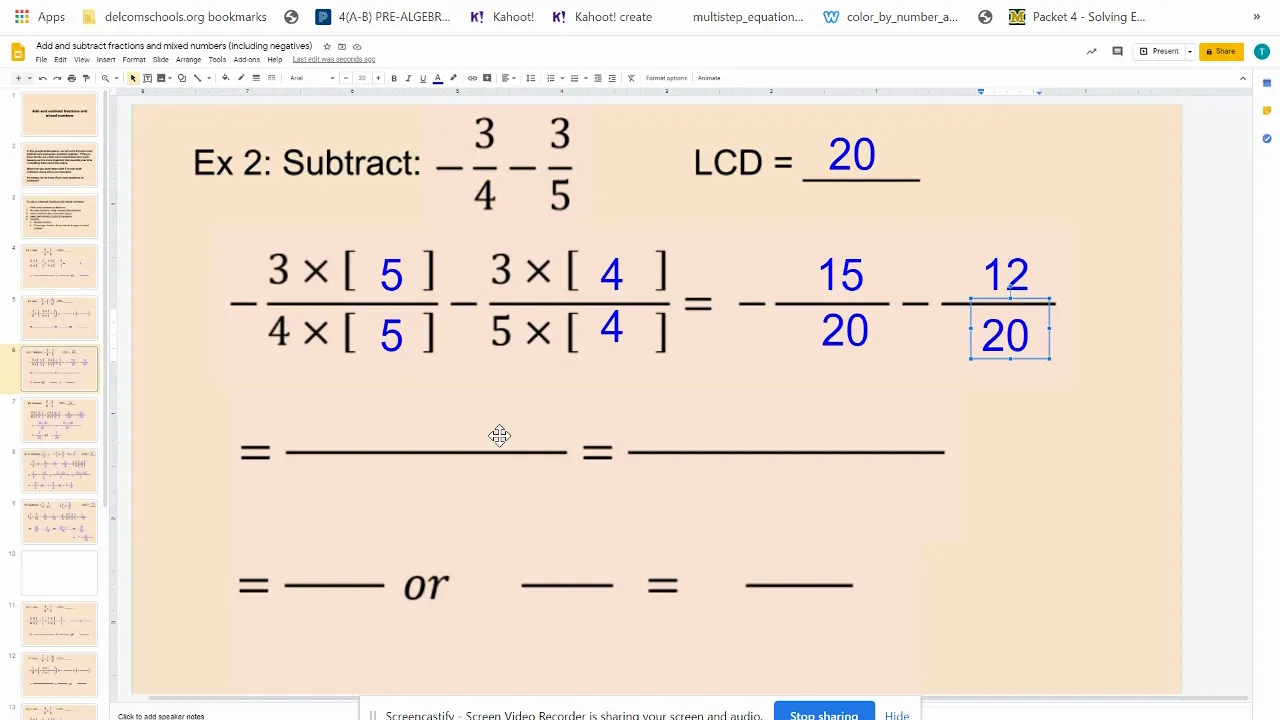Toggle italic formatting

point(408,78)
